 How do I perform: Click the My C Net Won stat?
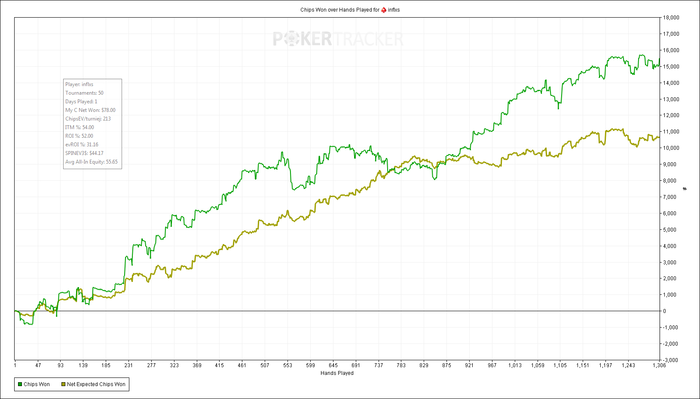[90, 110]
